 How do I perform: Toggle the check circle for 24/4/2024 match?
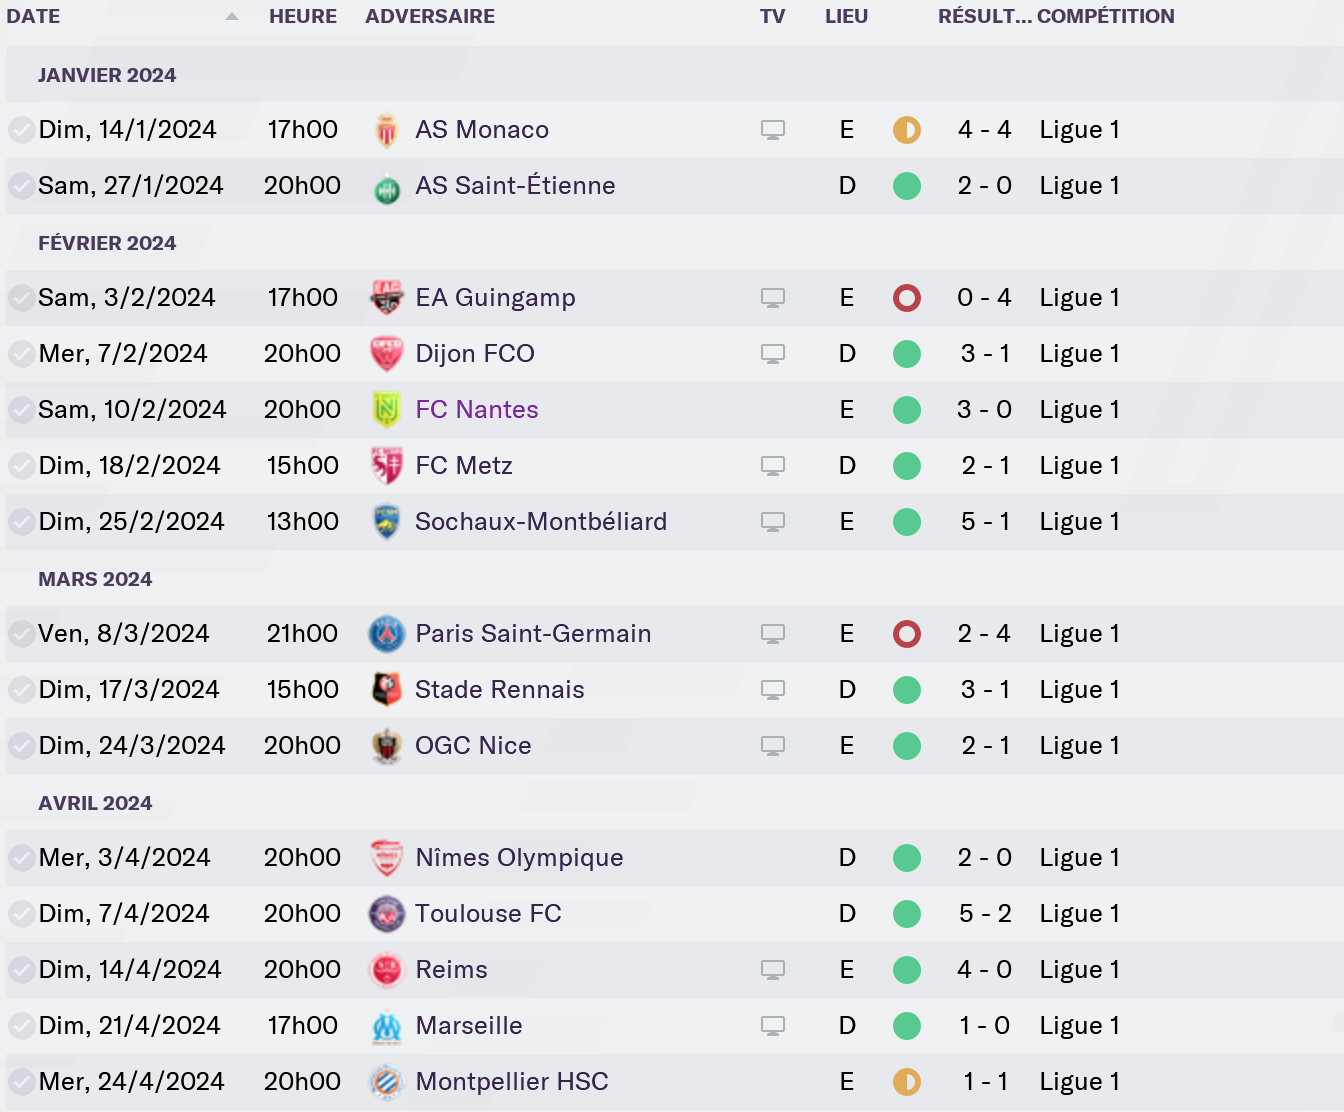point(21,1082)
